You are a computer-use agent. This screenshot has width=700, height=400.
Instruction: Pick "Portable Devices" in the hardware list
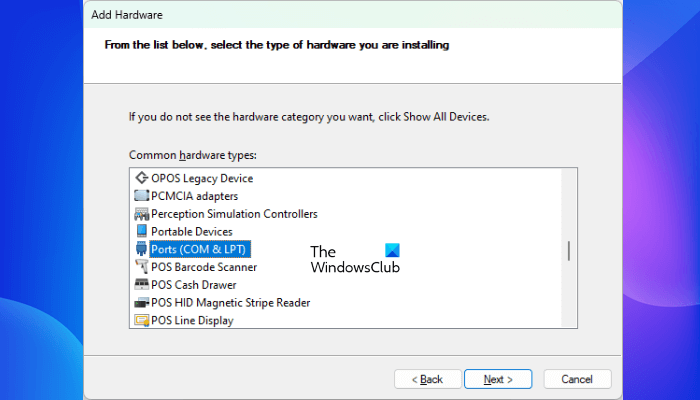(191, 232)
